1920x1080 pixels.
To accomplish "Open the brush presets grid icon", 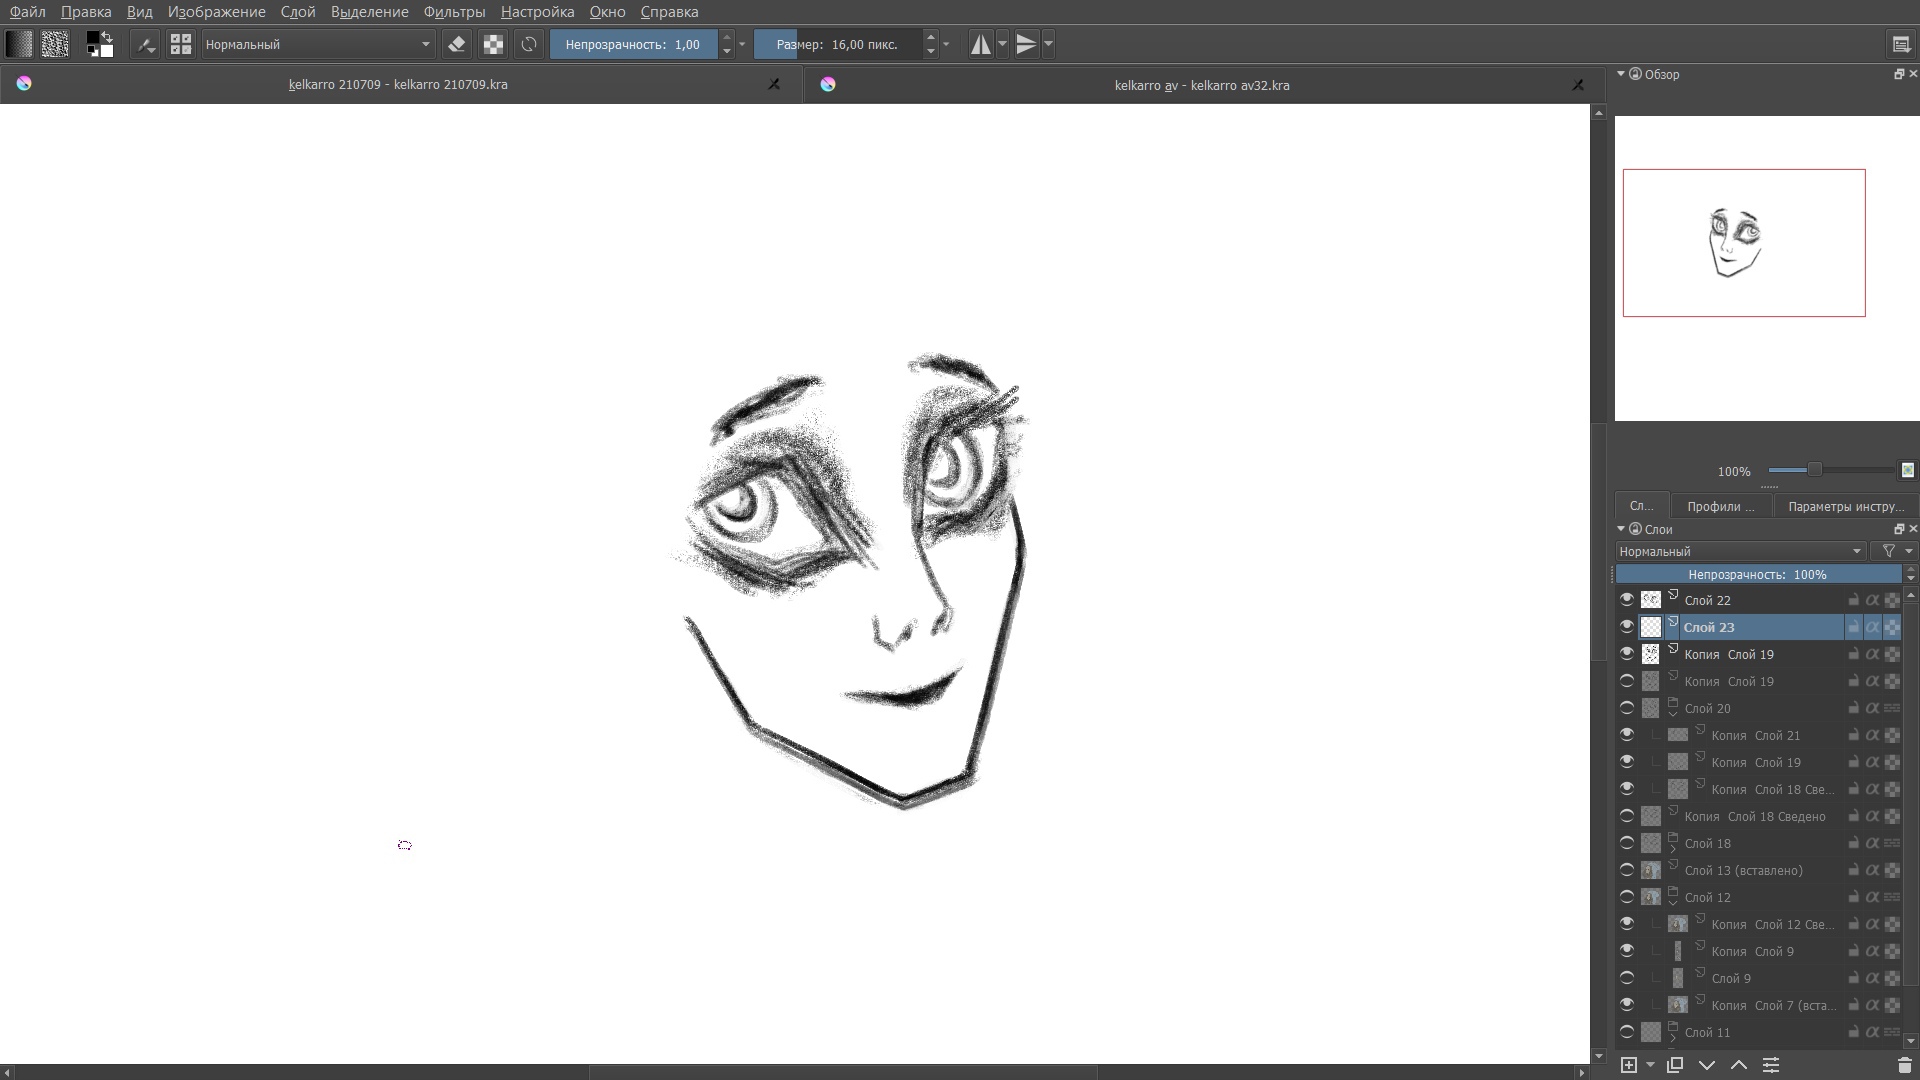I will tap(181, 44).
